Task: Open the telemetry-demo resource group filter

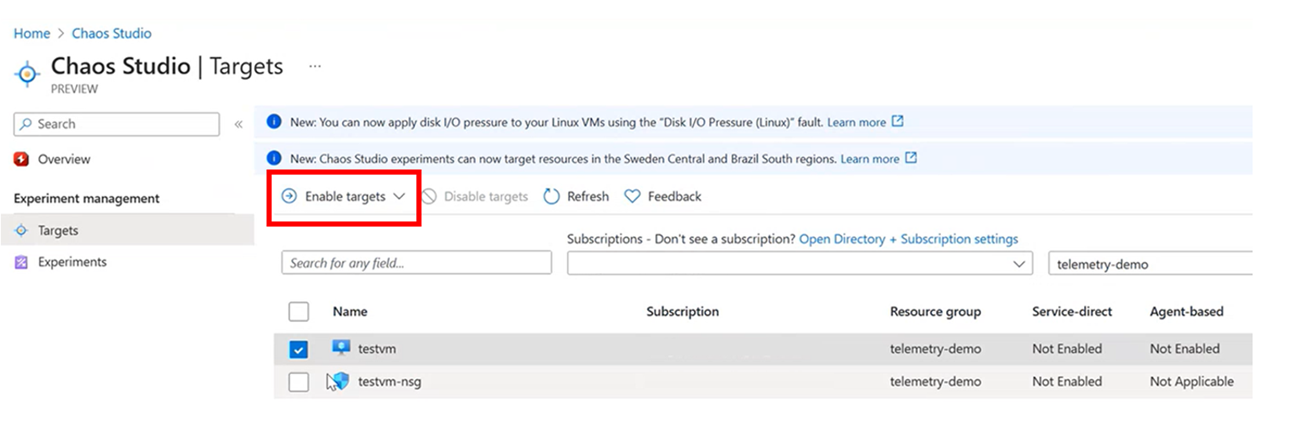Action: click(x=1148, y=263)
